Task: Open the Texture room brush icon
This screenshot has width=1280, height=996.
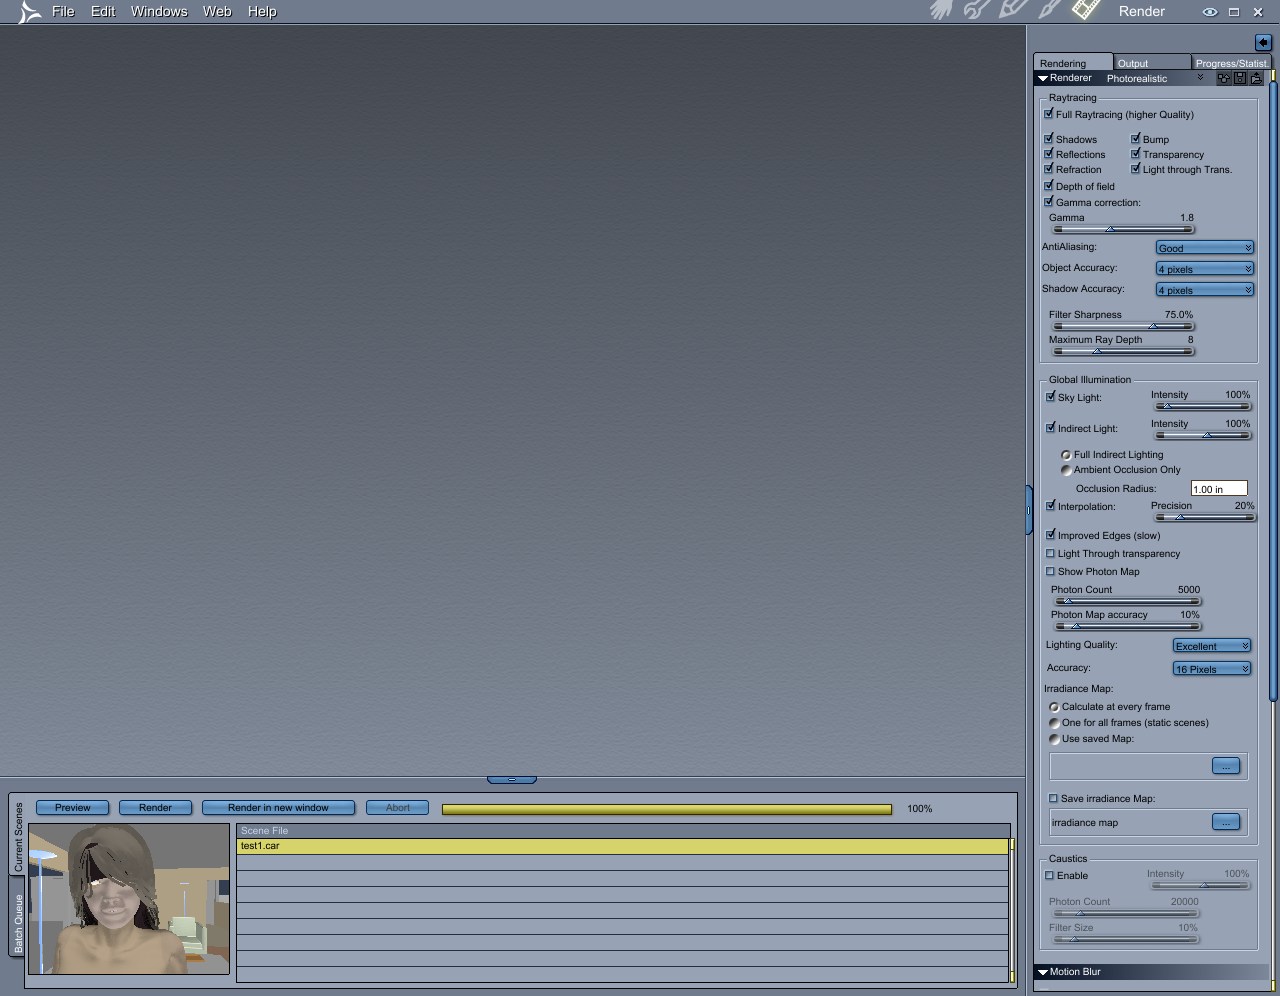Action: (x=1050, y=10)
